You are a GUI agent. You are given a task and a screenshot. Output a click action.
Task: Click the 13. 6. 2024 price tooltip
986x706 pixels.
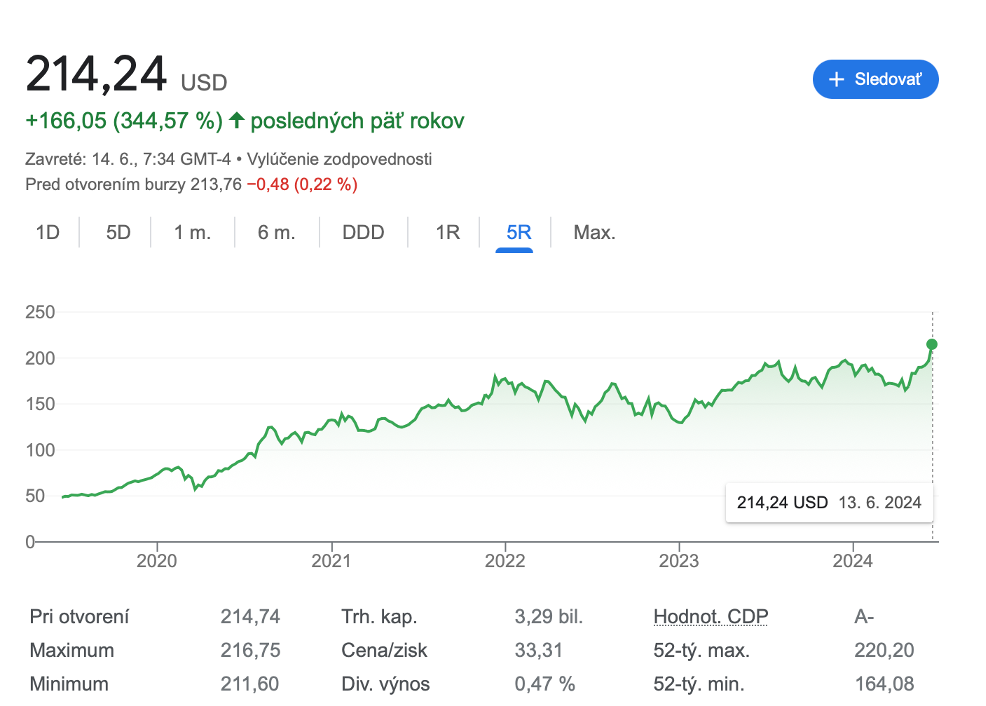tap(828, 502)
